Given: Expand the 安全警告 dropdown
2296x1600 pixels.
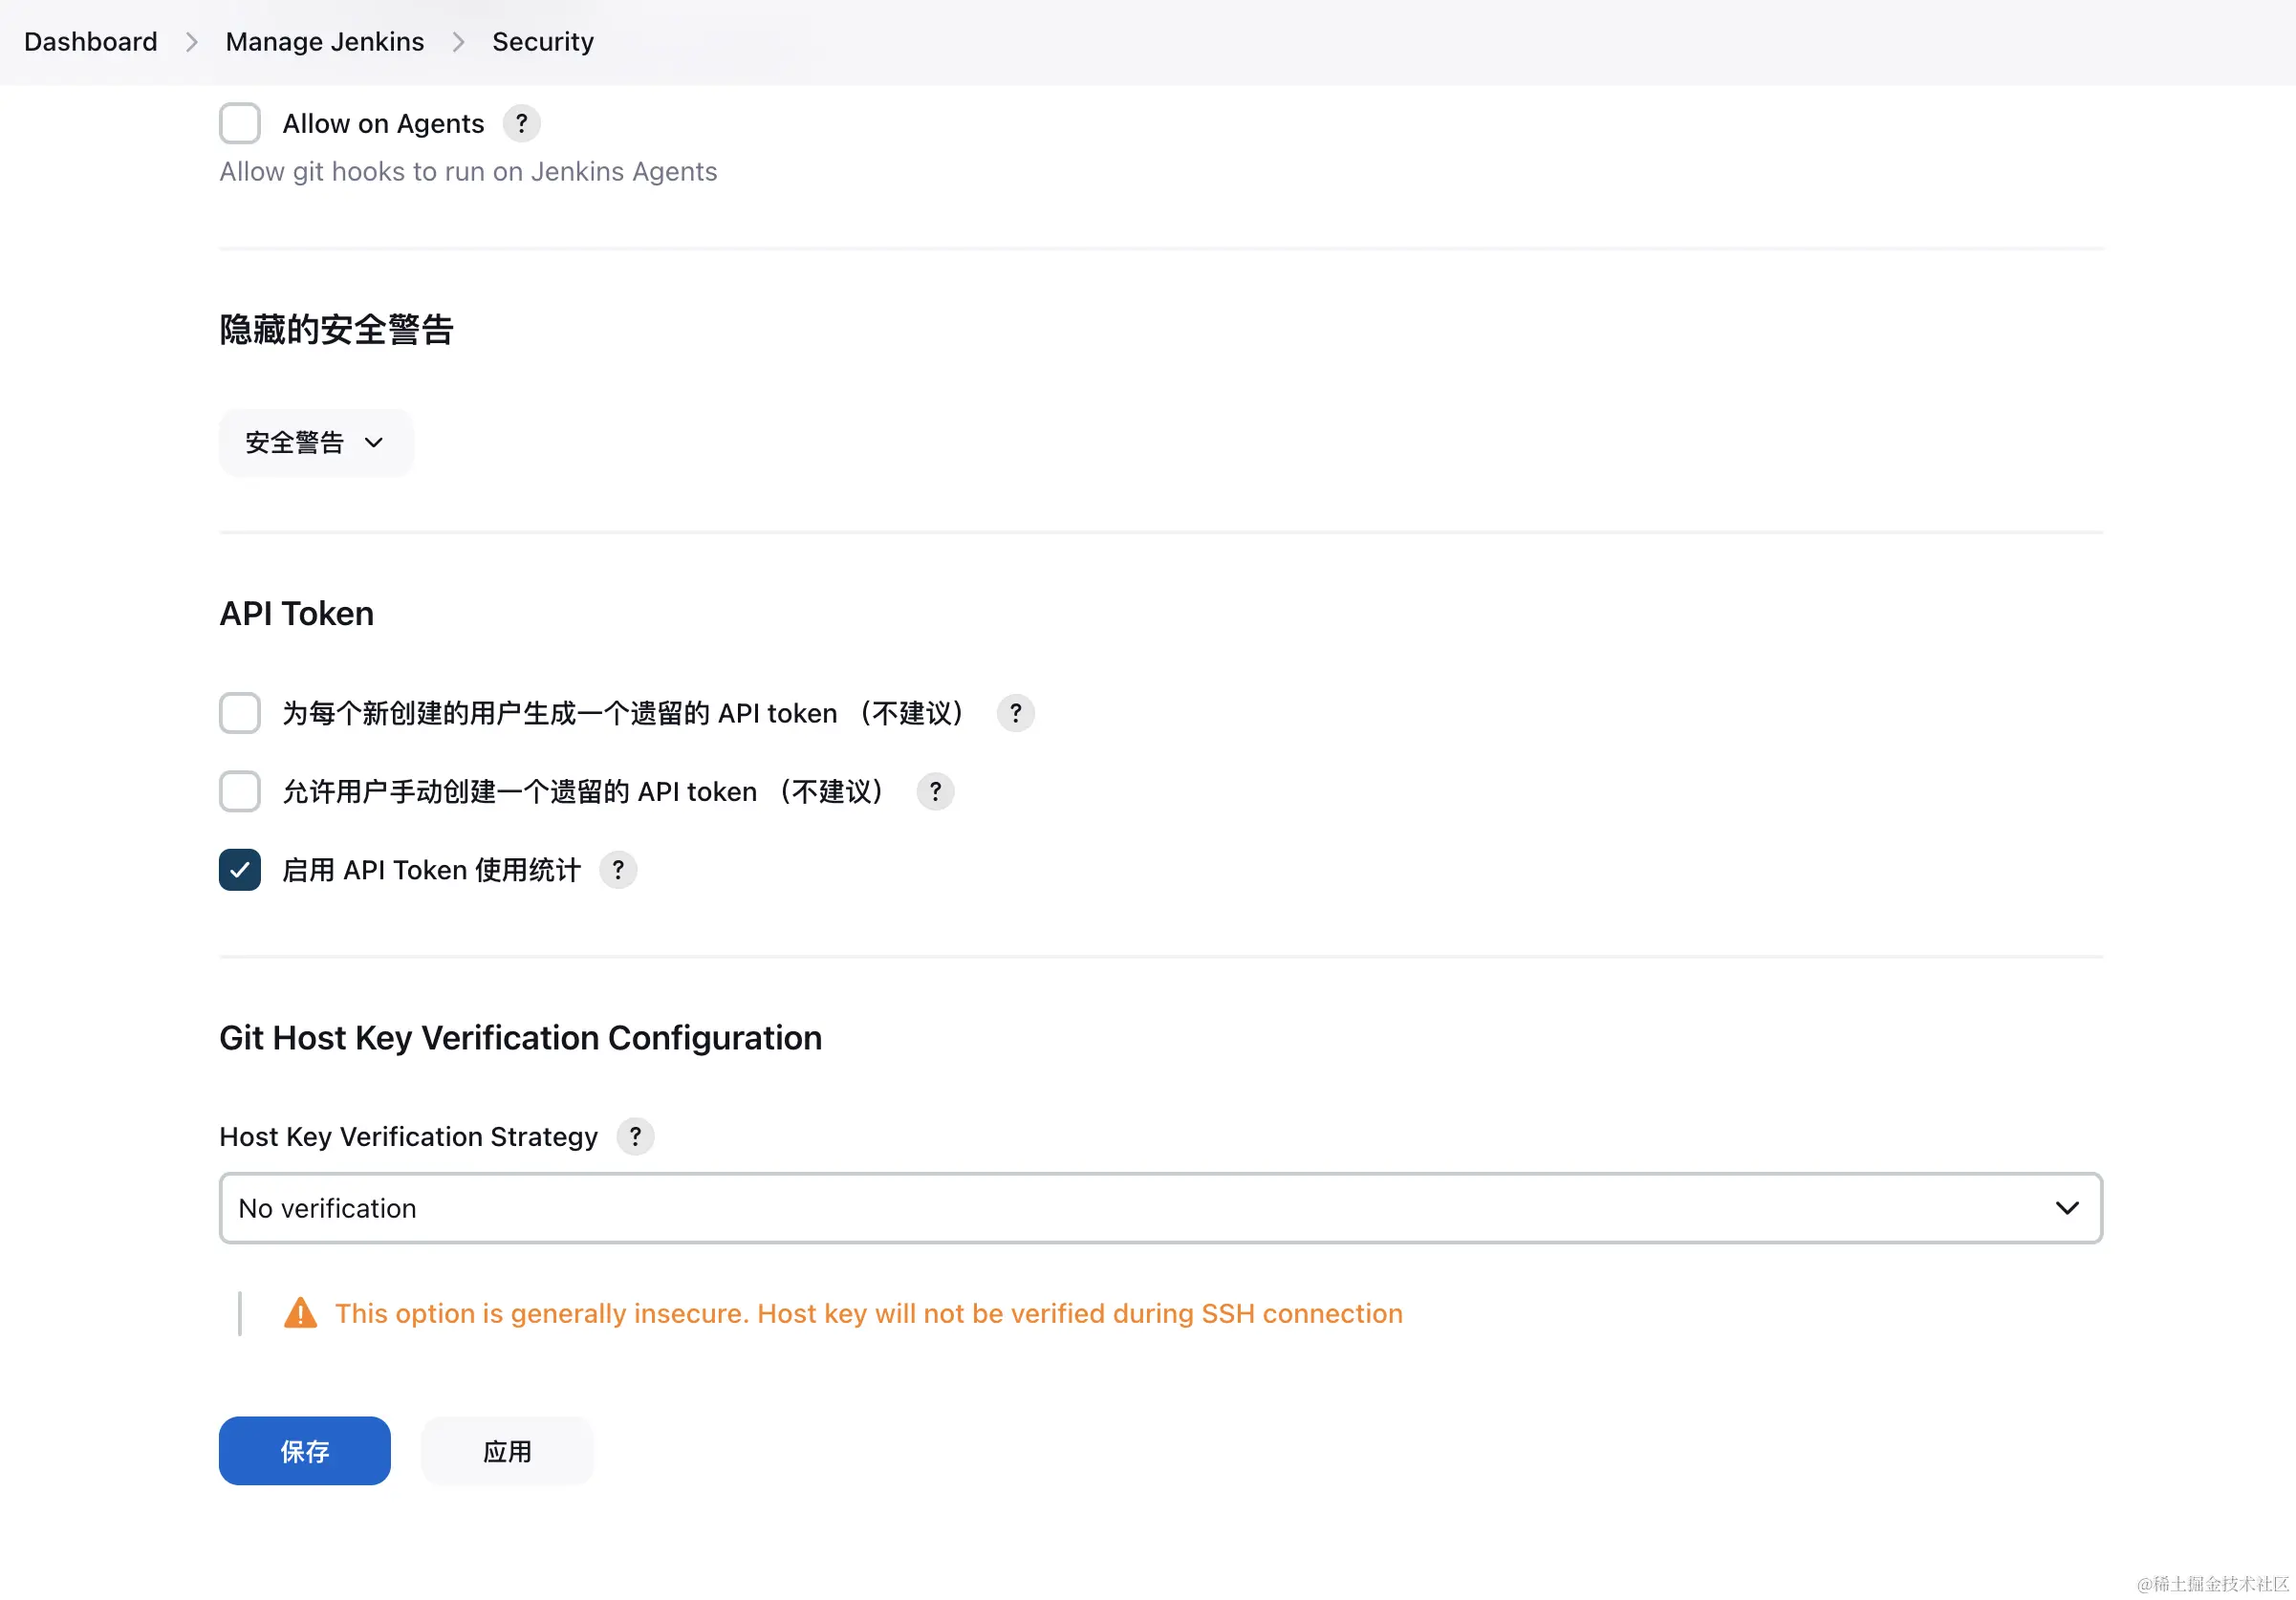Looking at the screenshot, I should click(316, 442).
